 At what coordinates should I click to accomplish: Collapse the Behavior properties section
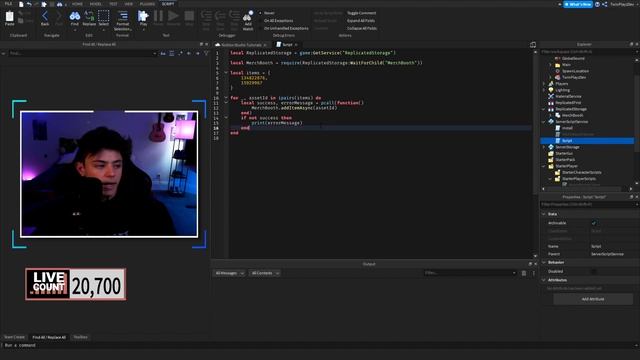tap(544, 262)
